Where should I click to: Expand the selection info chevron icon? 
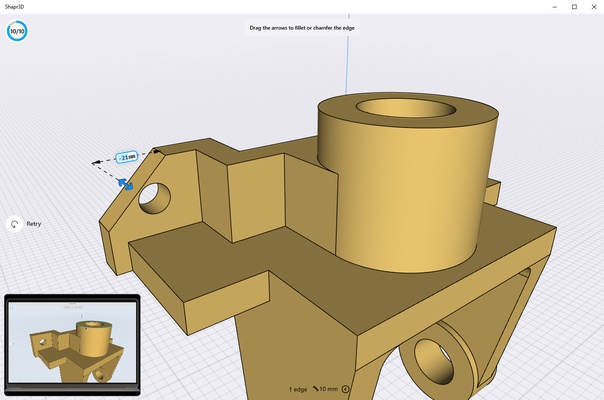click(x=345, y=389)
